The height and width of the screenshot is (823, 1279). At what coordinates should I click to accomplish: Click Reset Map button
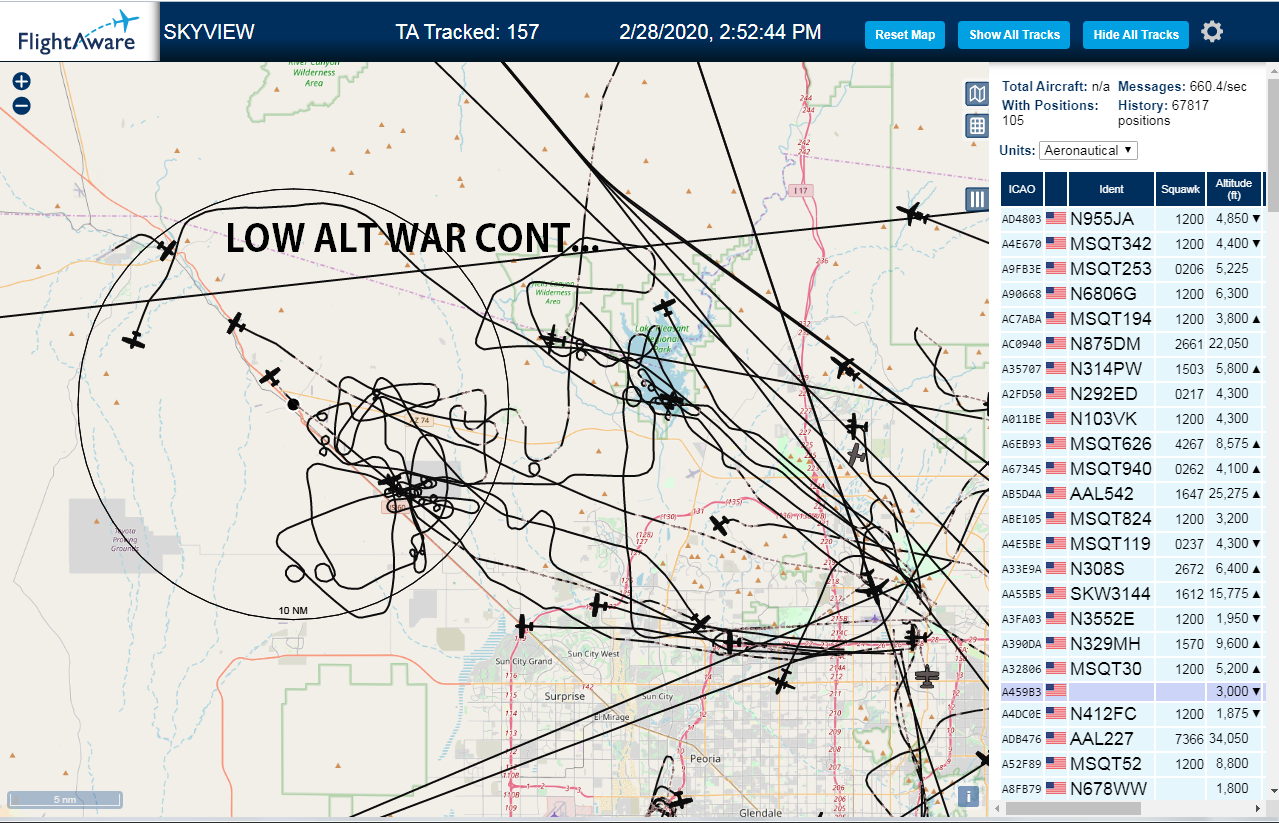click(x=905, y=35)
